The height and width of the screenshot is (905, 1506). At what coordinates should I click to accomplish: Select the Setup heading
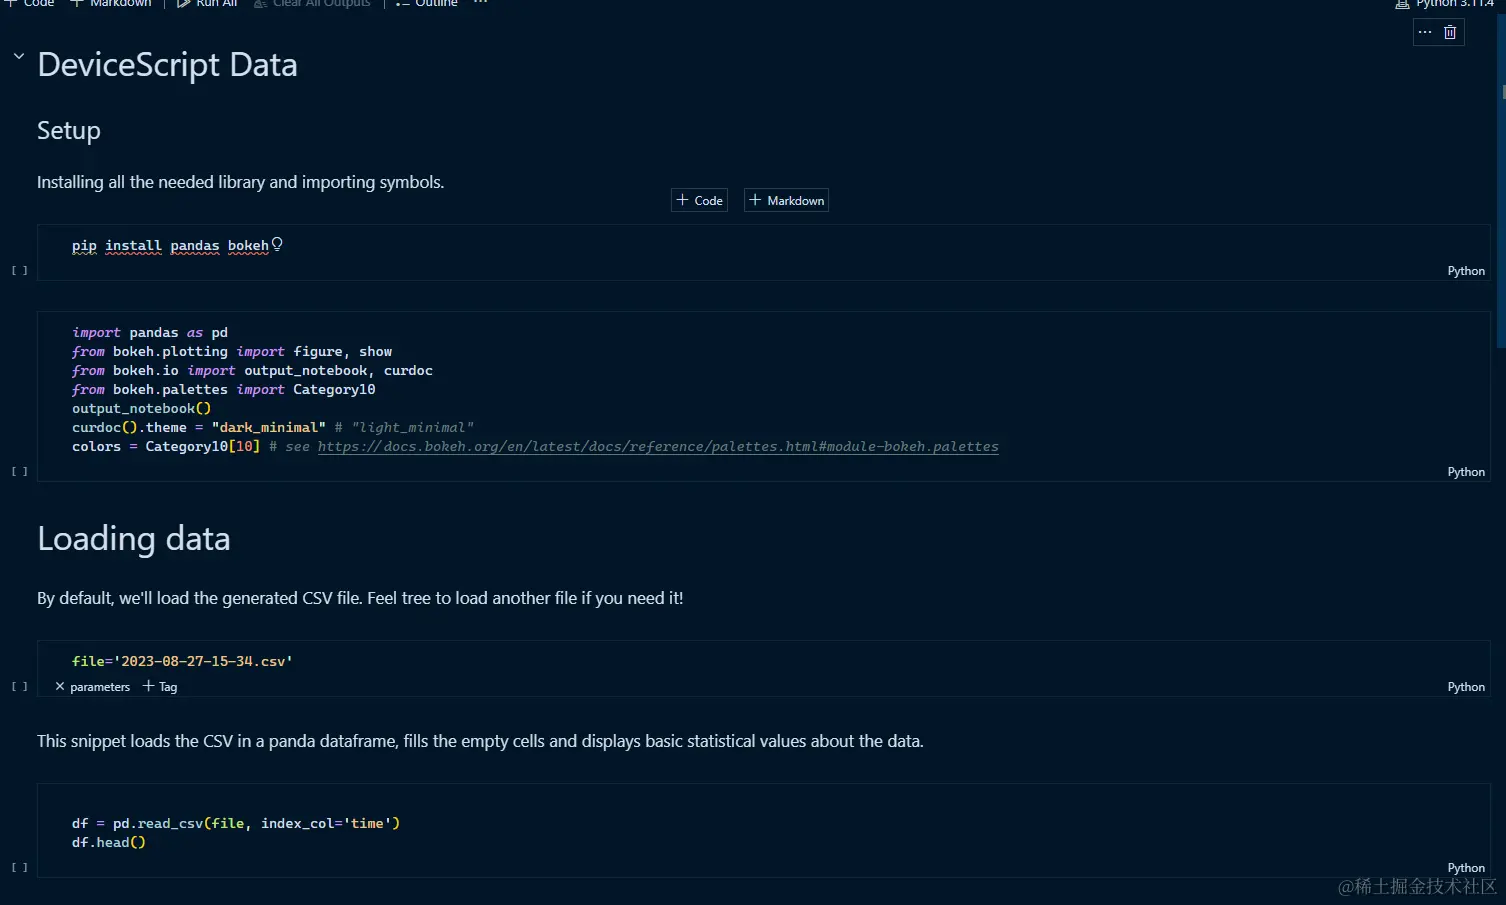[69, 131]
